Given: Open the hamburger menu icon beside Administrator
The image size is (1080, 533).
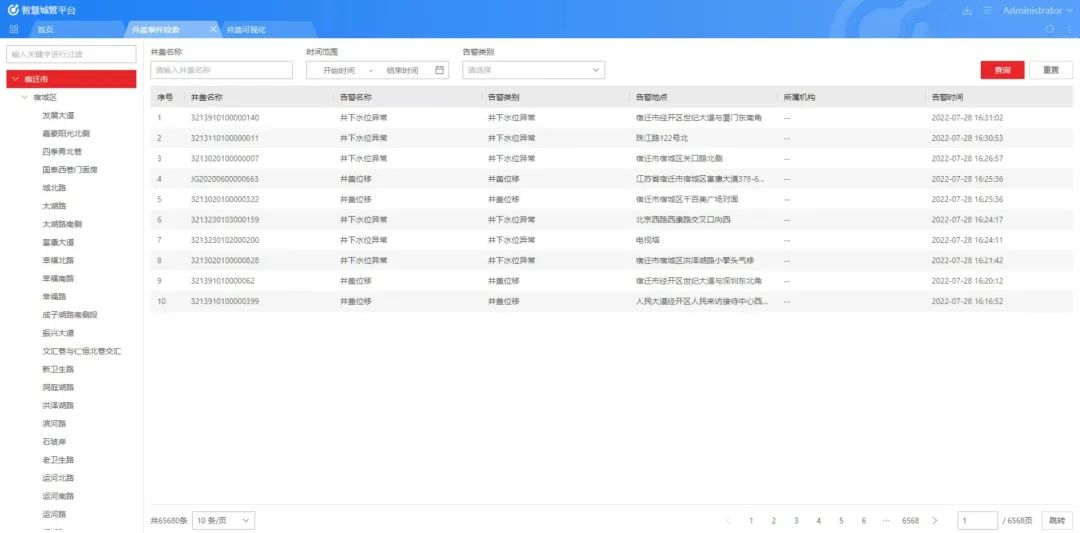Looking at the screenshot, I should click(x=988, y=10).
